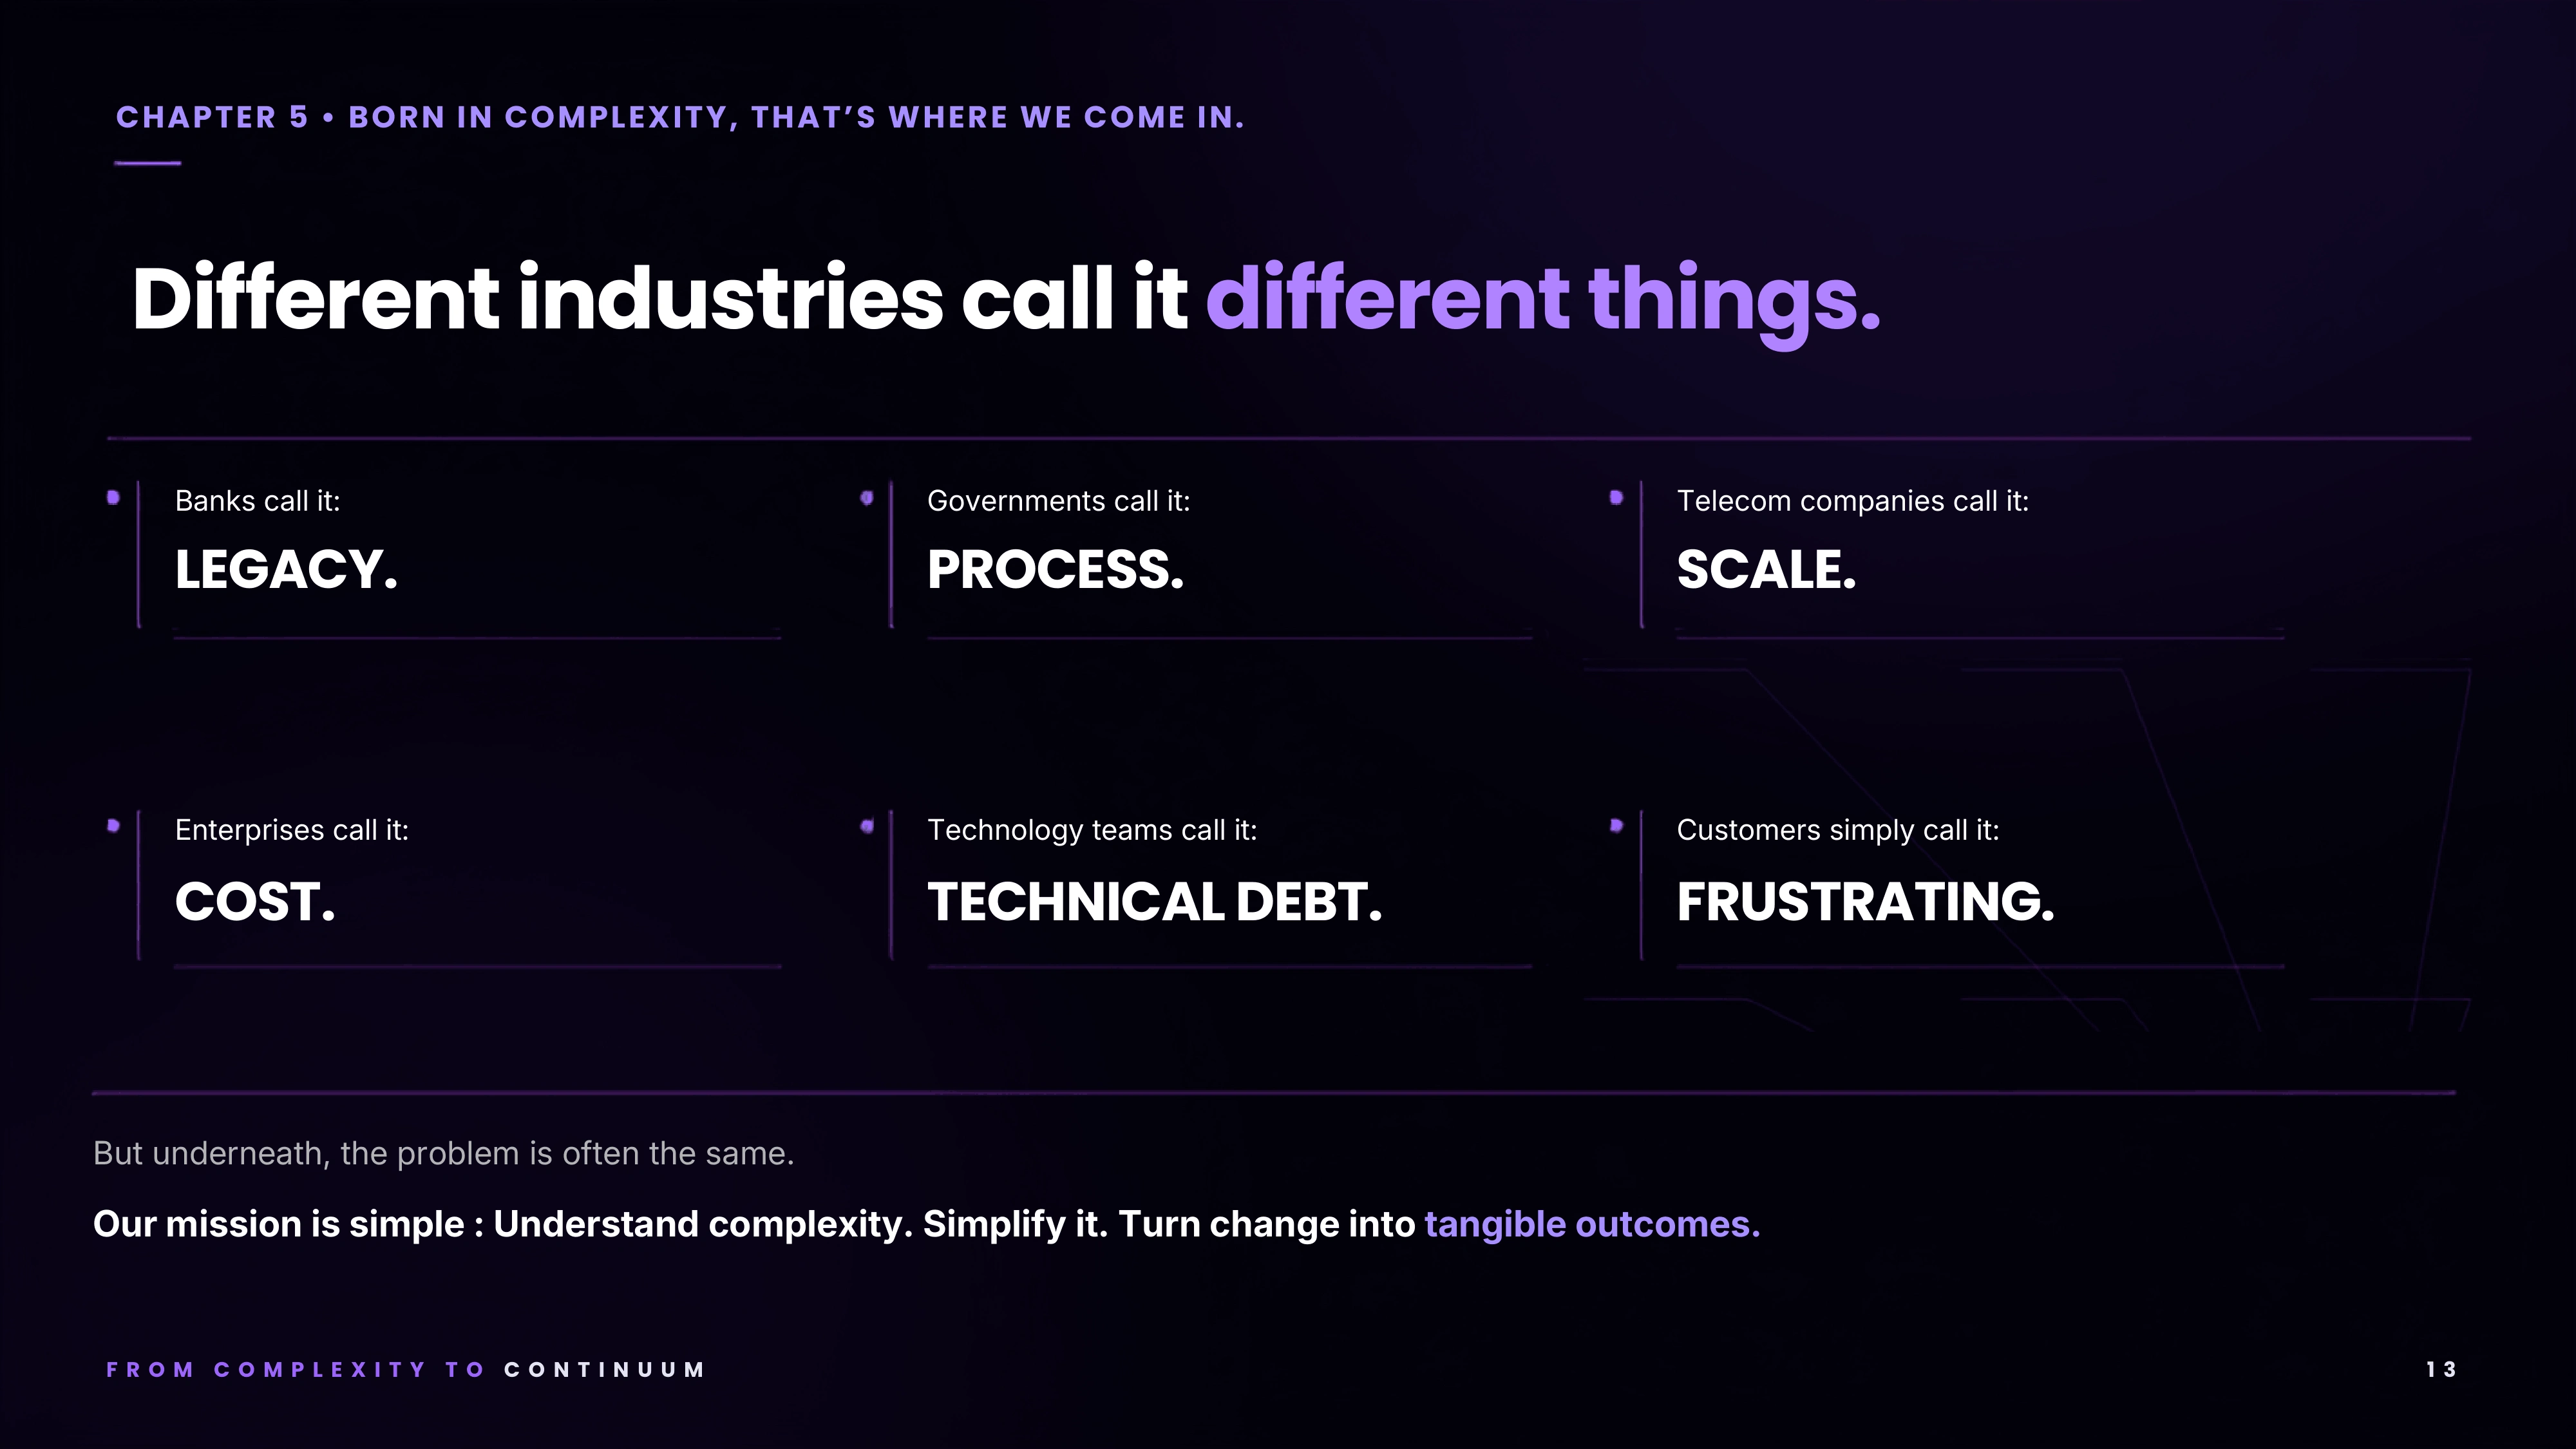
Task: Select the TECHNICAL DEBT. heading
Action: pyautogui.click(x=1155, y=902)
